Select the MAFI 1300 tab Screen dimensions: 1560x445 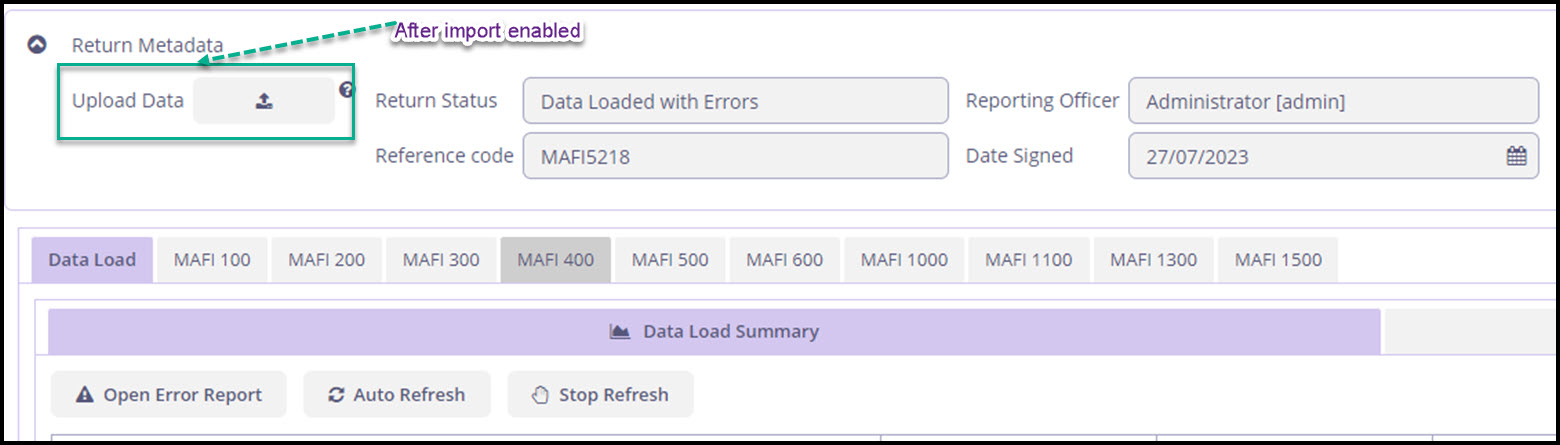(x=1153, y=260)
